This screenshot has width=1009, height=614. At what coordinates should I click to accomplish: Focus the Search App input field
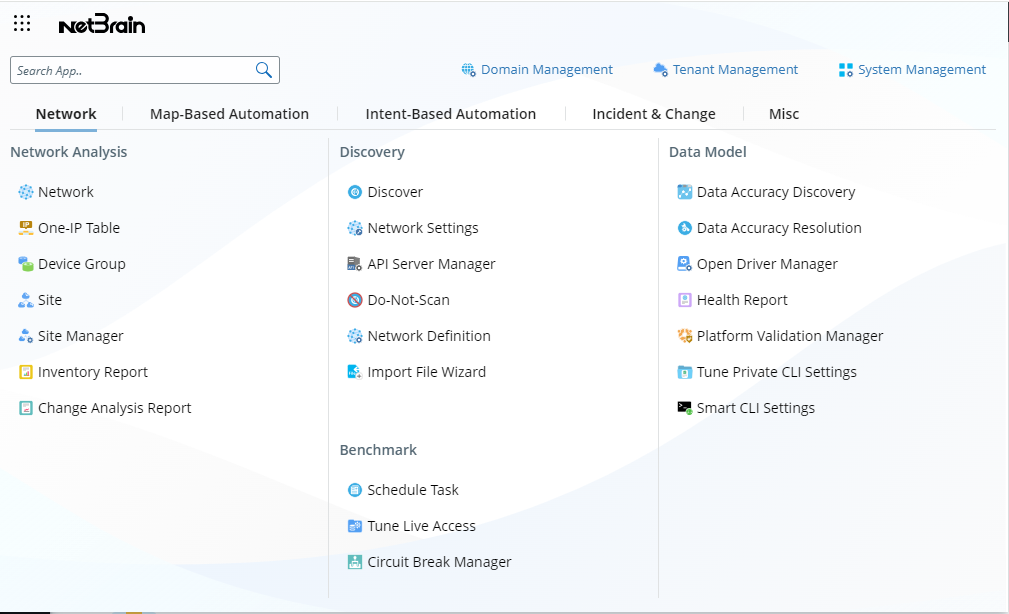click(x=130, y=70)
